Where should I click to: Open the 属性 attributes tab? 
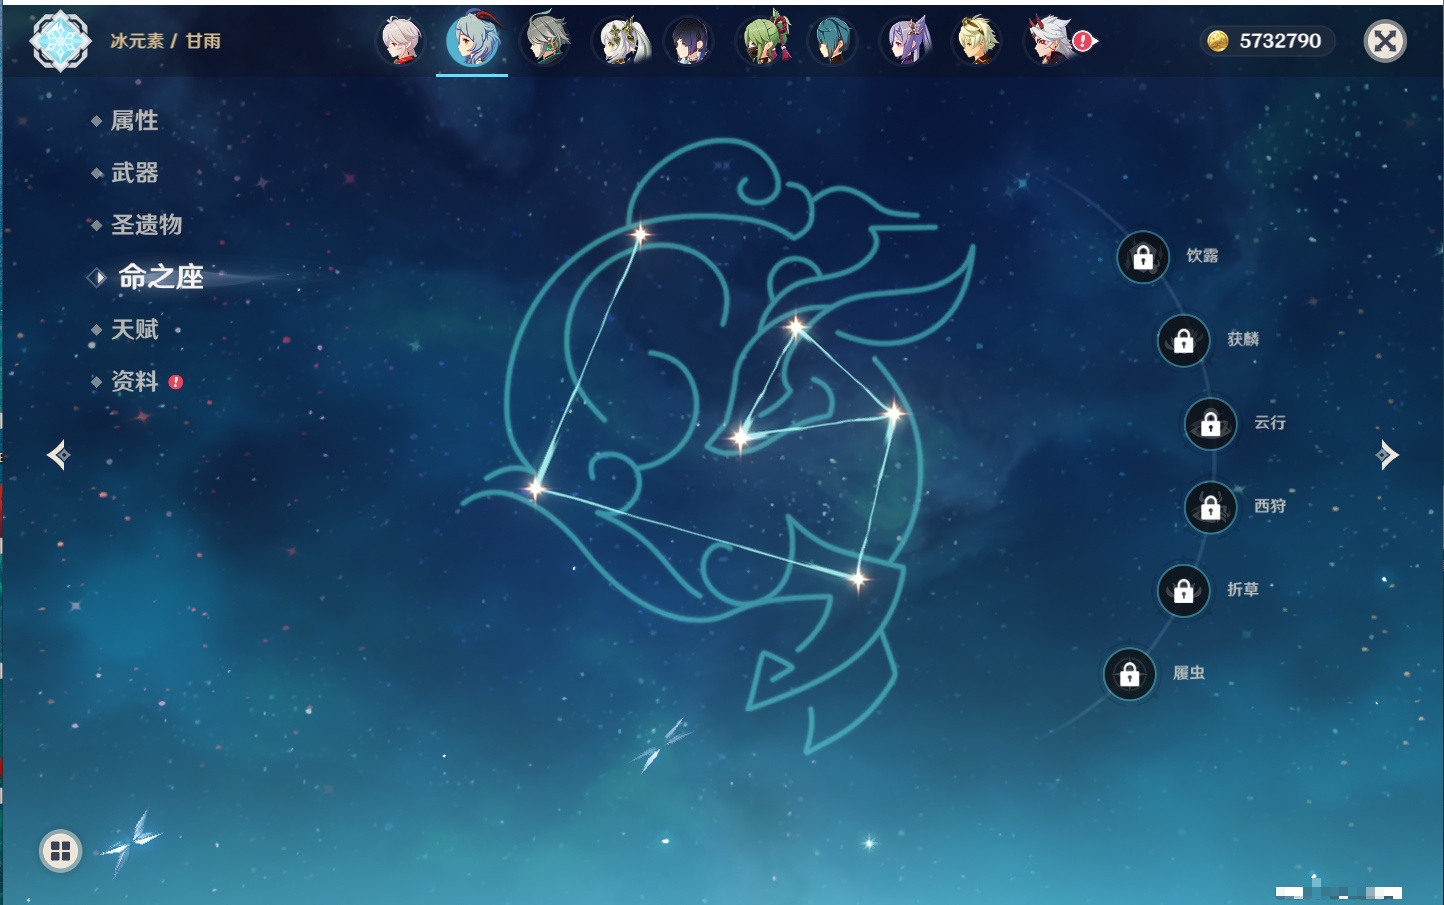coord(134,121)
